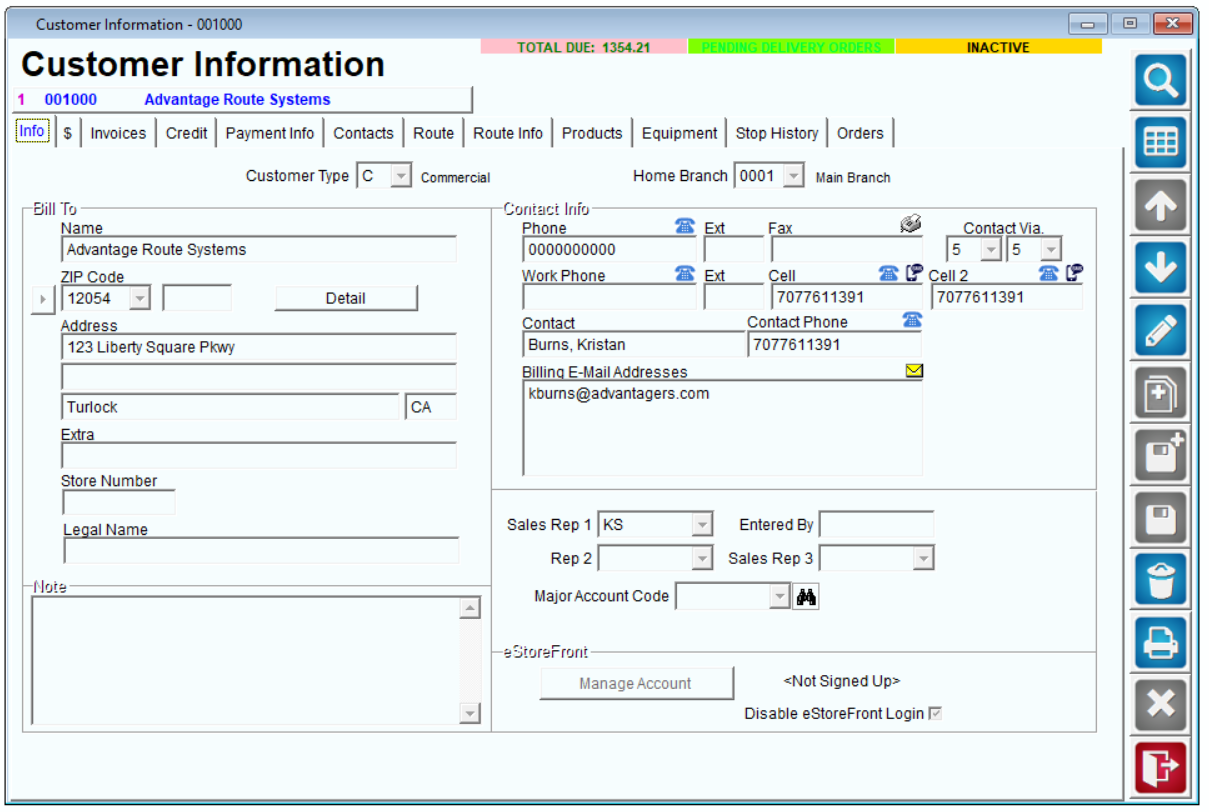This screenshot has width=1209, height=812.
Task: Click telephone icon above Phone field
Action: pyautogui.click(x=685, y=226)
